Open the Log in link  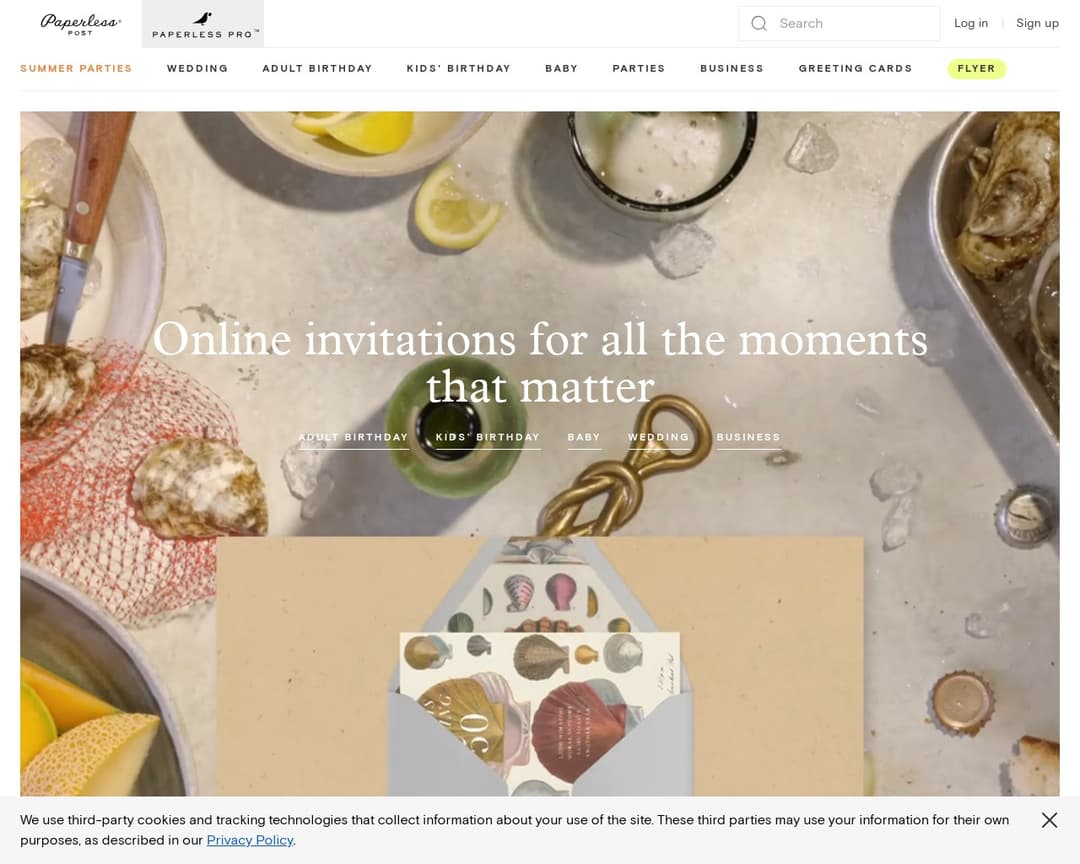[x=970, y=23]
